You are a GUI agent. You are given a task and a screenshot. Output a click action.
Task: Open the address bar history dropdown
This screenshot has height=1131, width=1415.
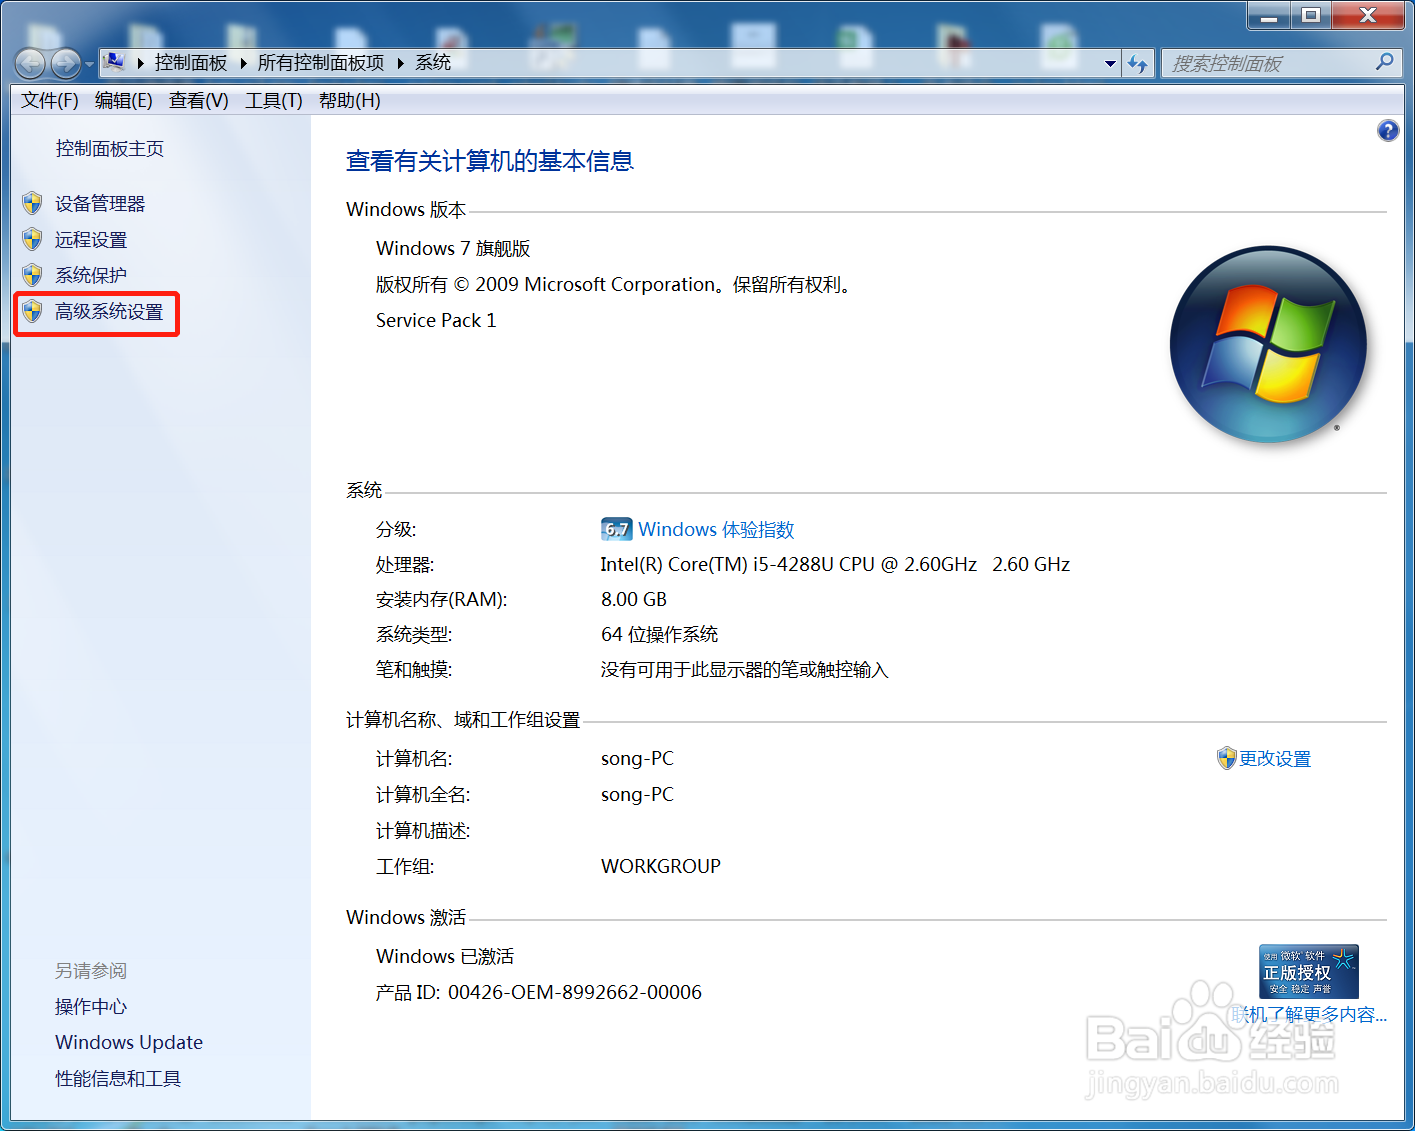click(x=1110, y=63)
